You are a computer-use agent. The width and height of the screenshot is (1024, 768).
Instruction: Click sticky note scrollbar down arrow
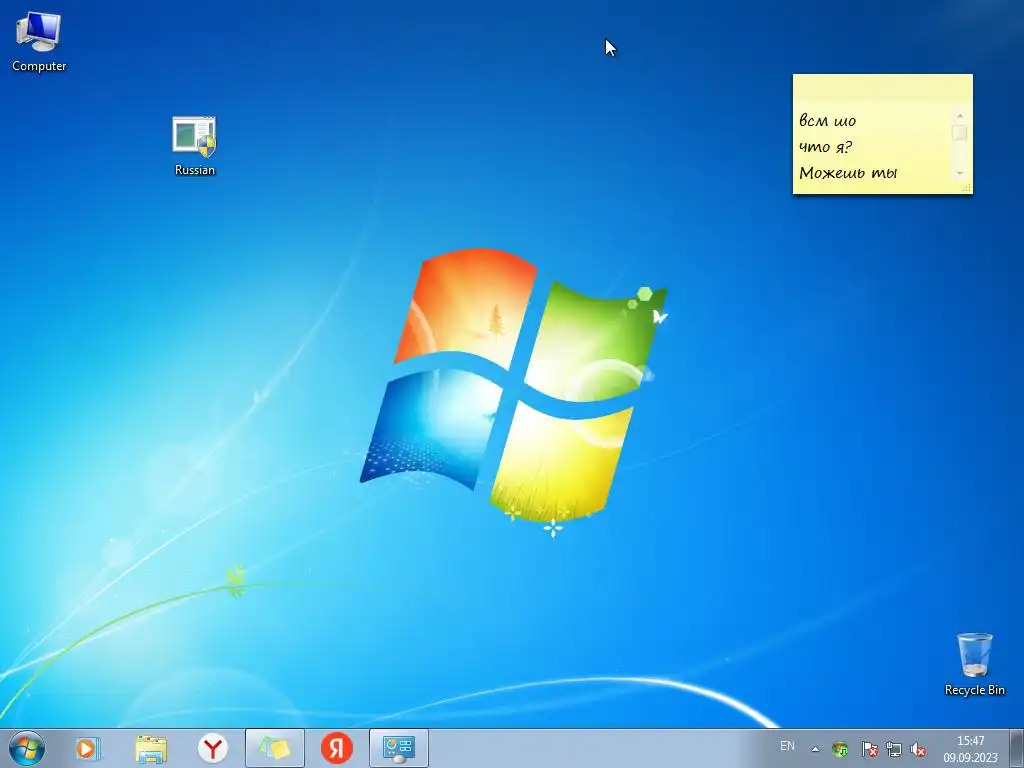click(959, 173)
